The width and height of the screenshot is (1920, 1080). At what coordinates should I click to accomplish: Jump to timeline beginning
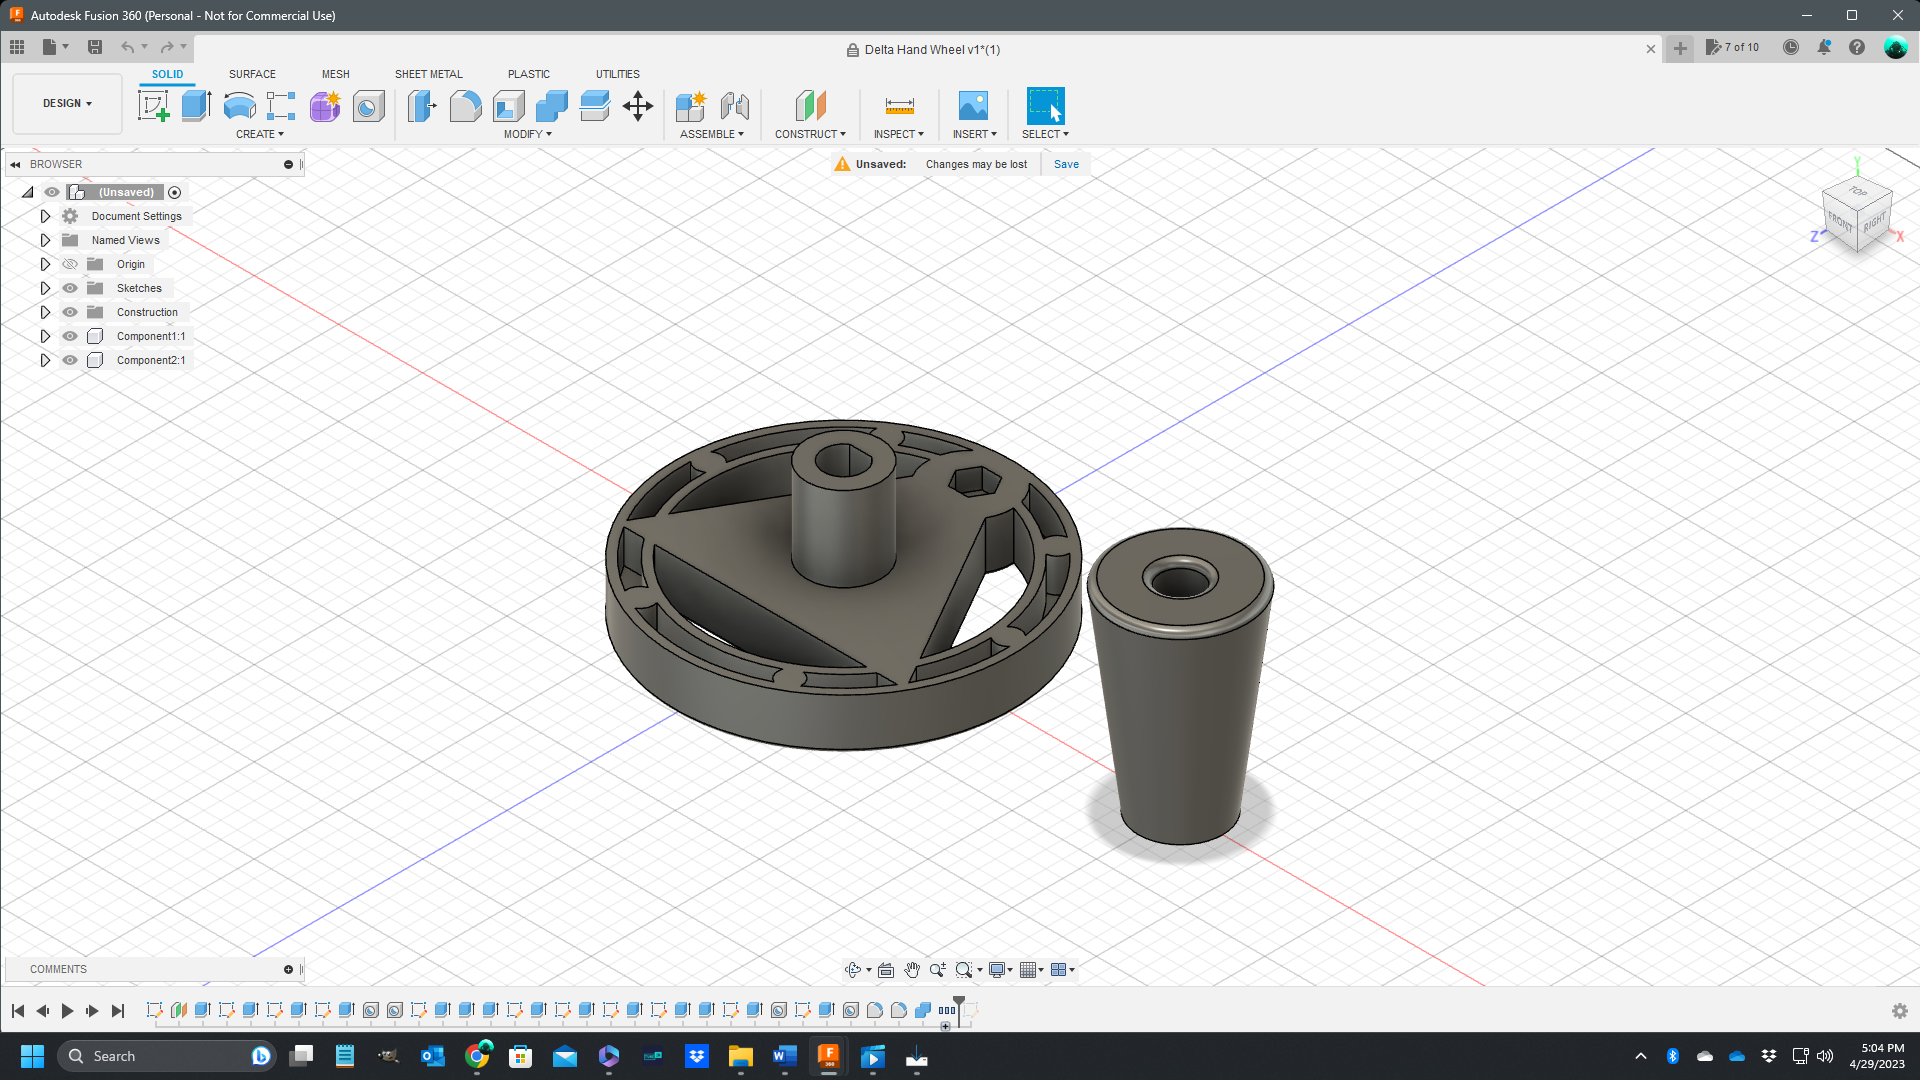(18, 1011)
